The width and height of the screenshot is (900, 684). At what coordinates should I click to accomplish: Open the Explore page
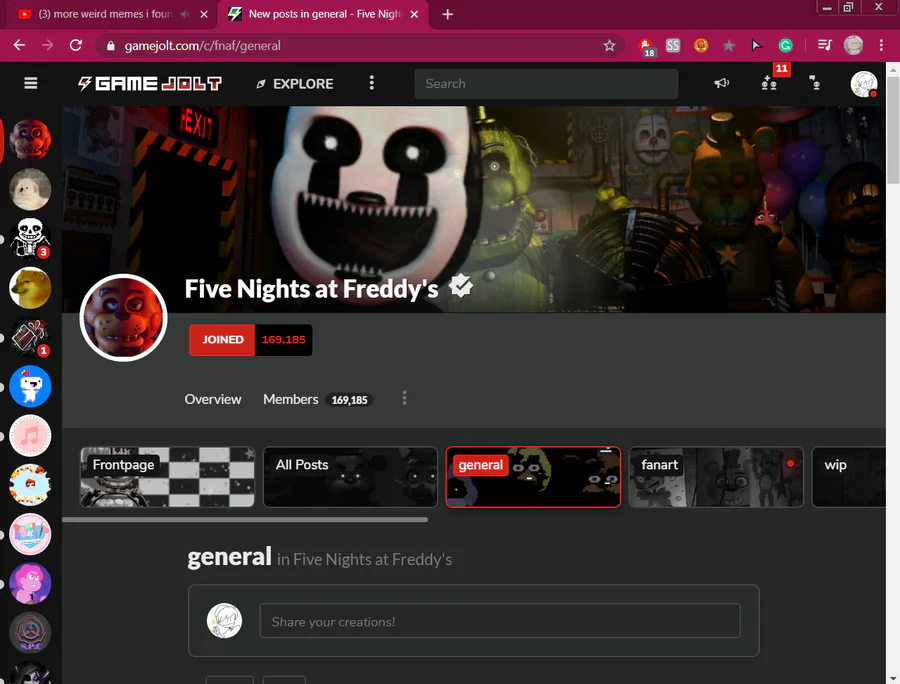coord(294,84)
